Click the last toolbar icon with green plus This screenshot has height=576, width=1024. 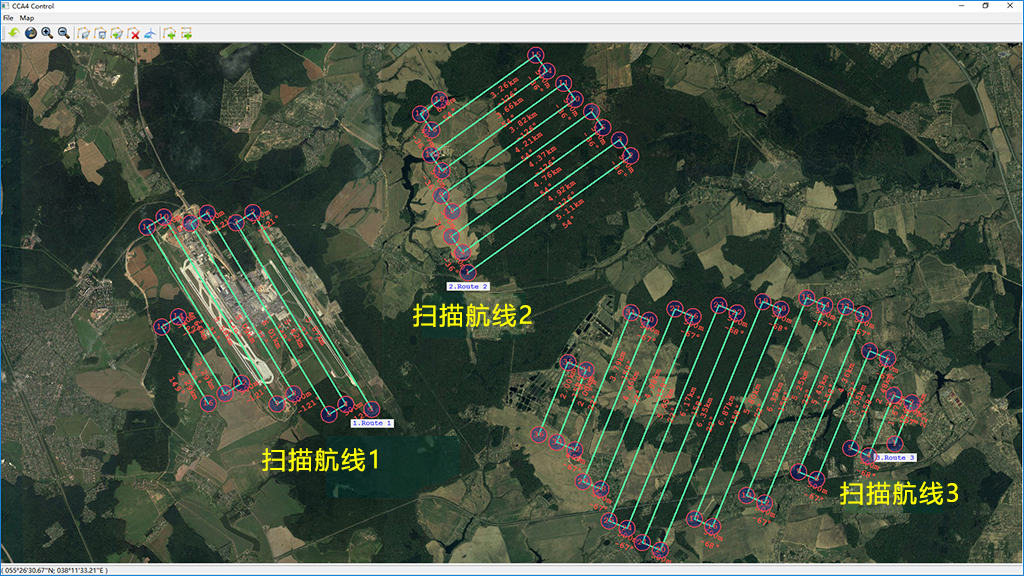[x=187, y=33]
